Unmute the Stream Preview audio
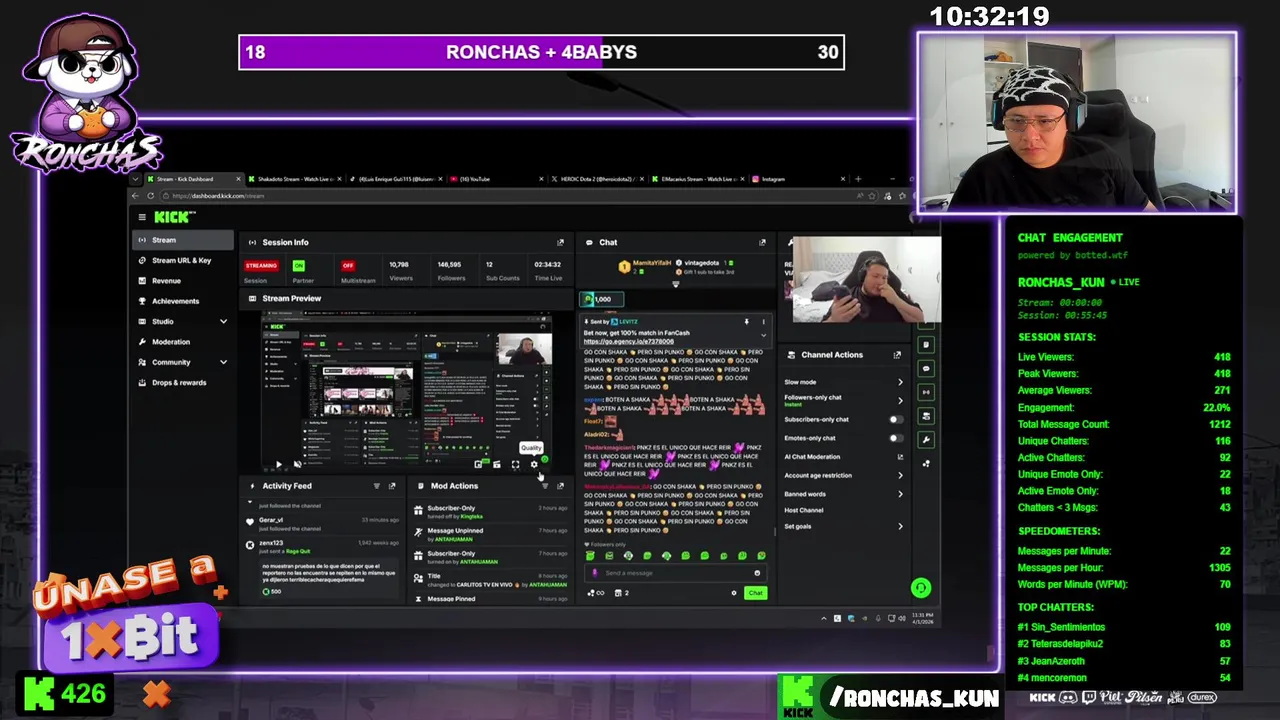 coord(297,464)
